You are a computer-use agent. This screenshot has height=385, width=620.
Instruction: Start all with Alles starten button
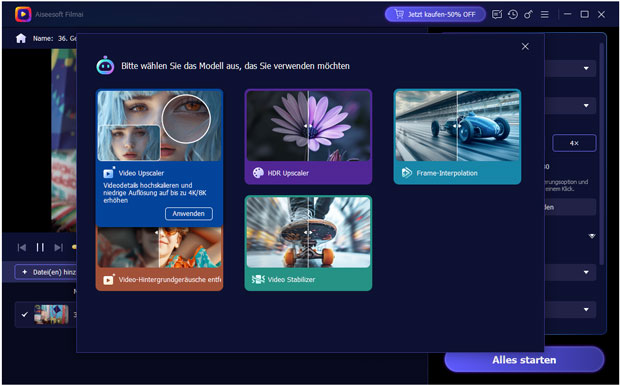click(524, 360)
